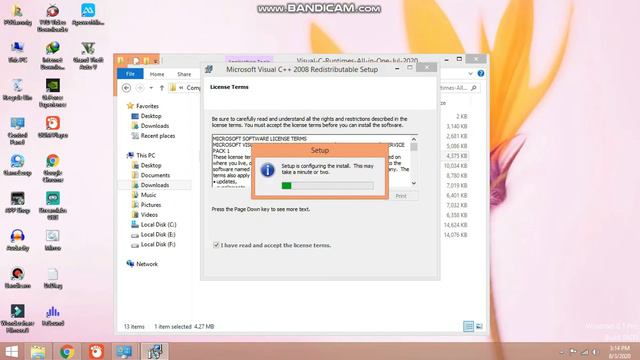640x360 pixels.
Task: Open This PC desktop icon
Action: point(17,51)
